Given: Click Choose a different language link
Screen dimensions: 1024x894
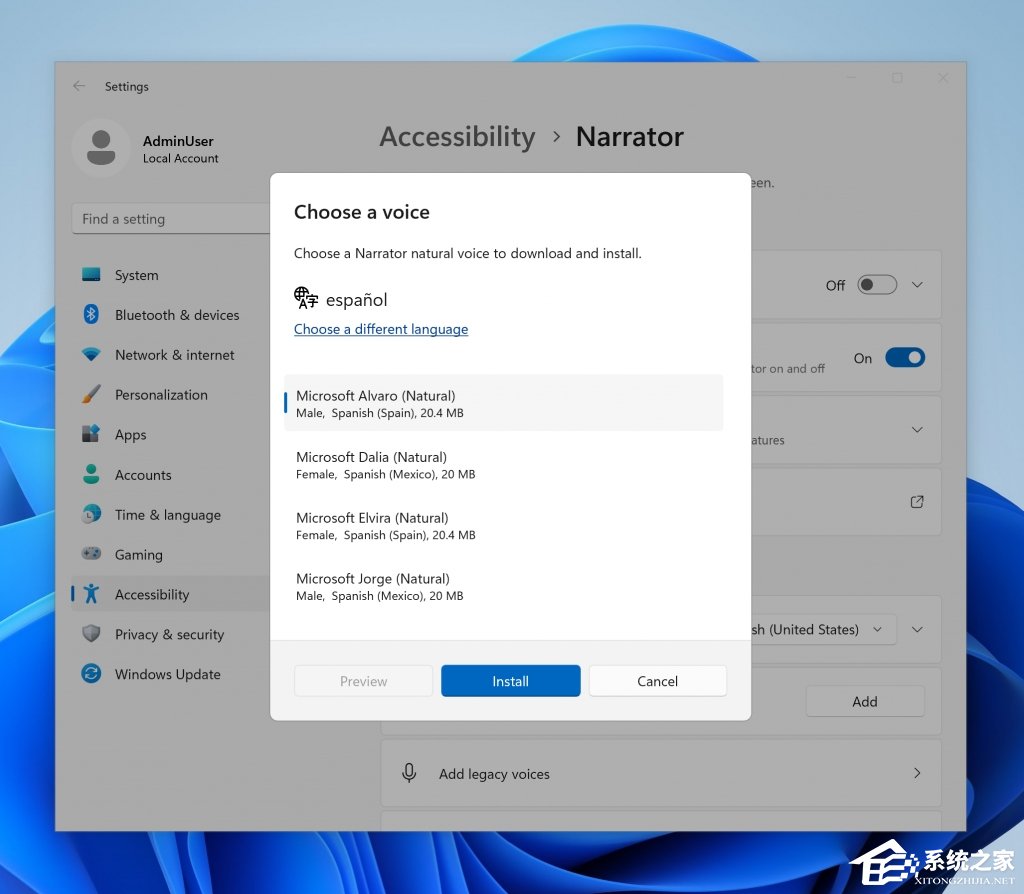Looking at the screenshot, I should click(381, 329).
